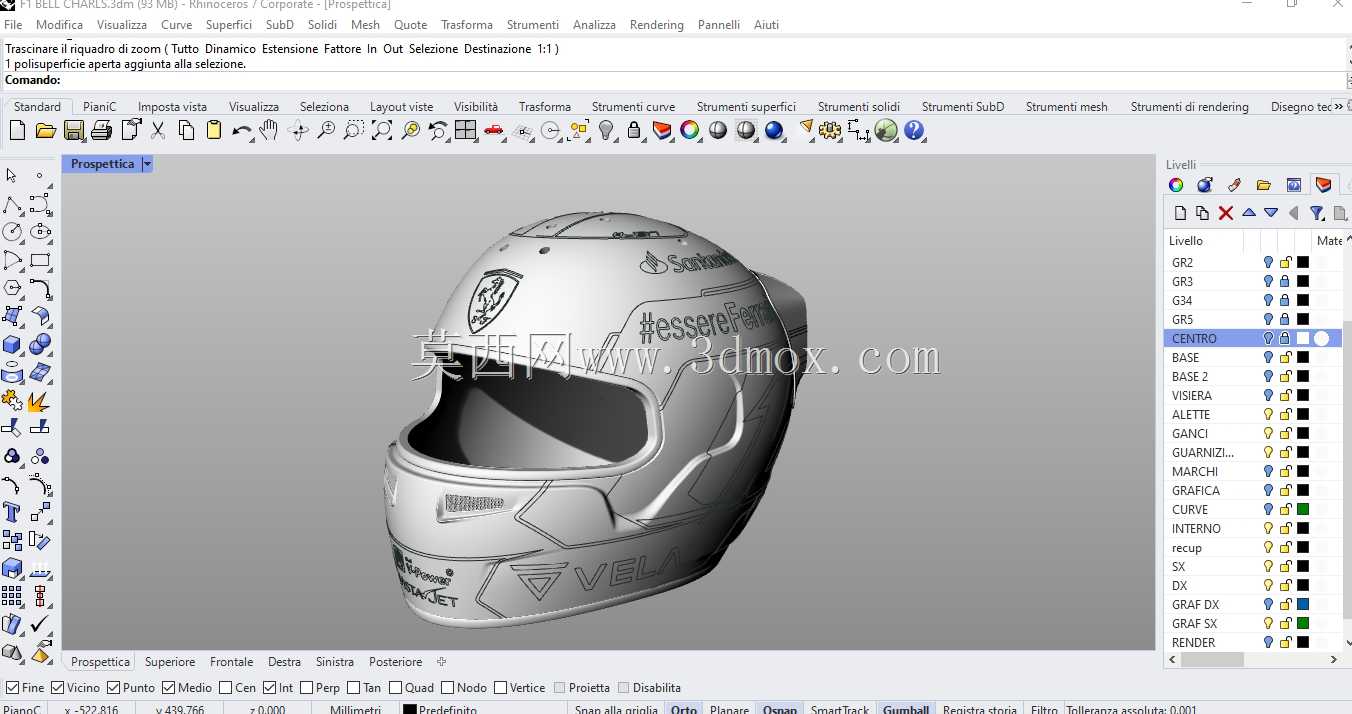Click the green color swatch of CURVE layer
This screenshot has height=714, width=1352.
click(x=1303, y=509)
